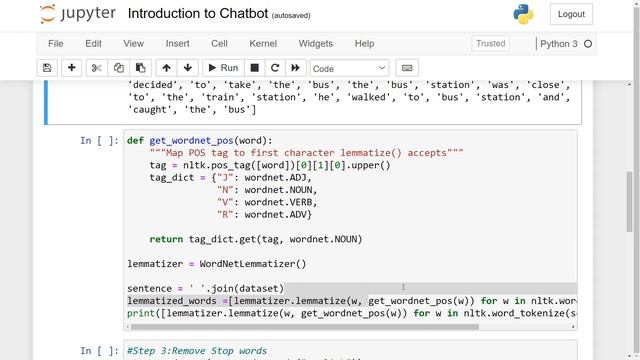Click the In [ ] prompt of def cell
Image resolution: width=640 pixels, height=360 pixels.
pos(99,140)
